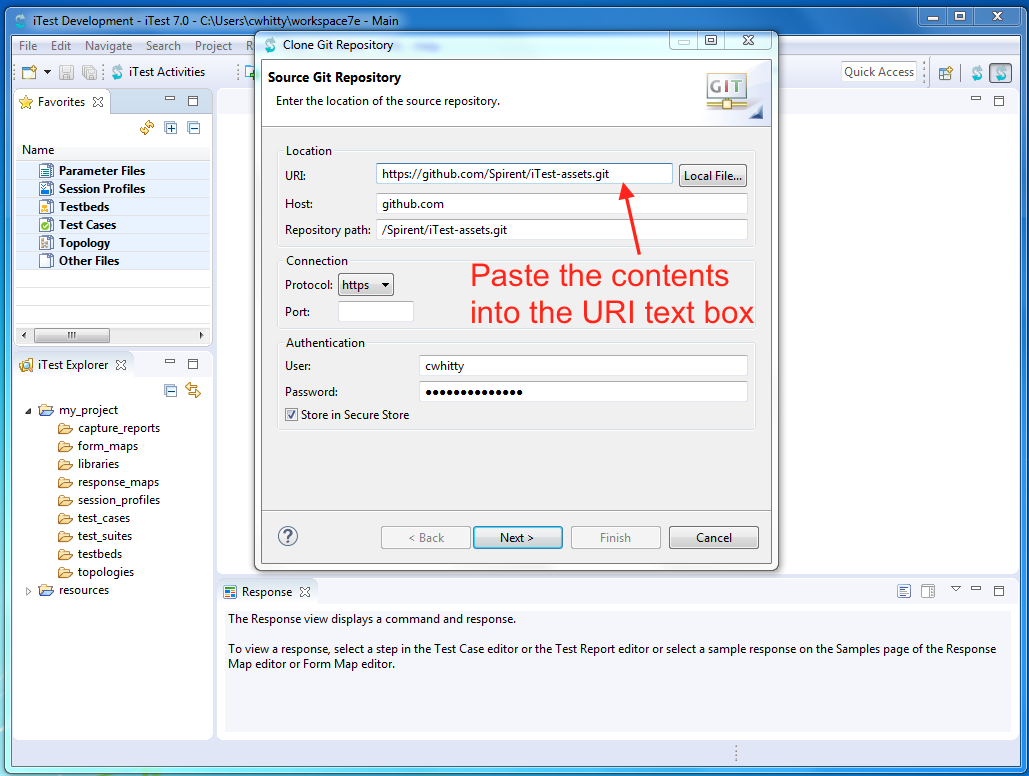
Task: Select the topologies folder
Action: [x=106, y=572]
